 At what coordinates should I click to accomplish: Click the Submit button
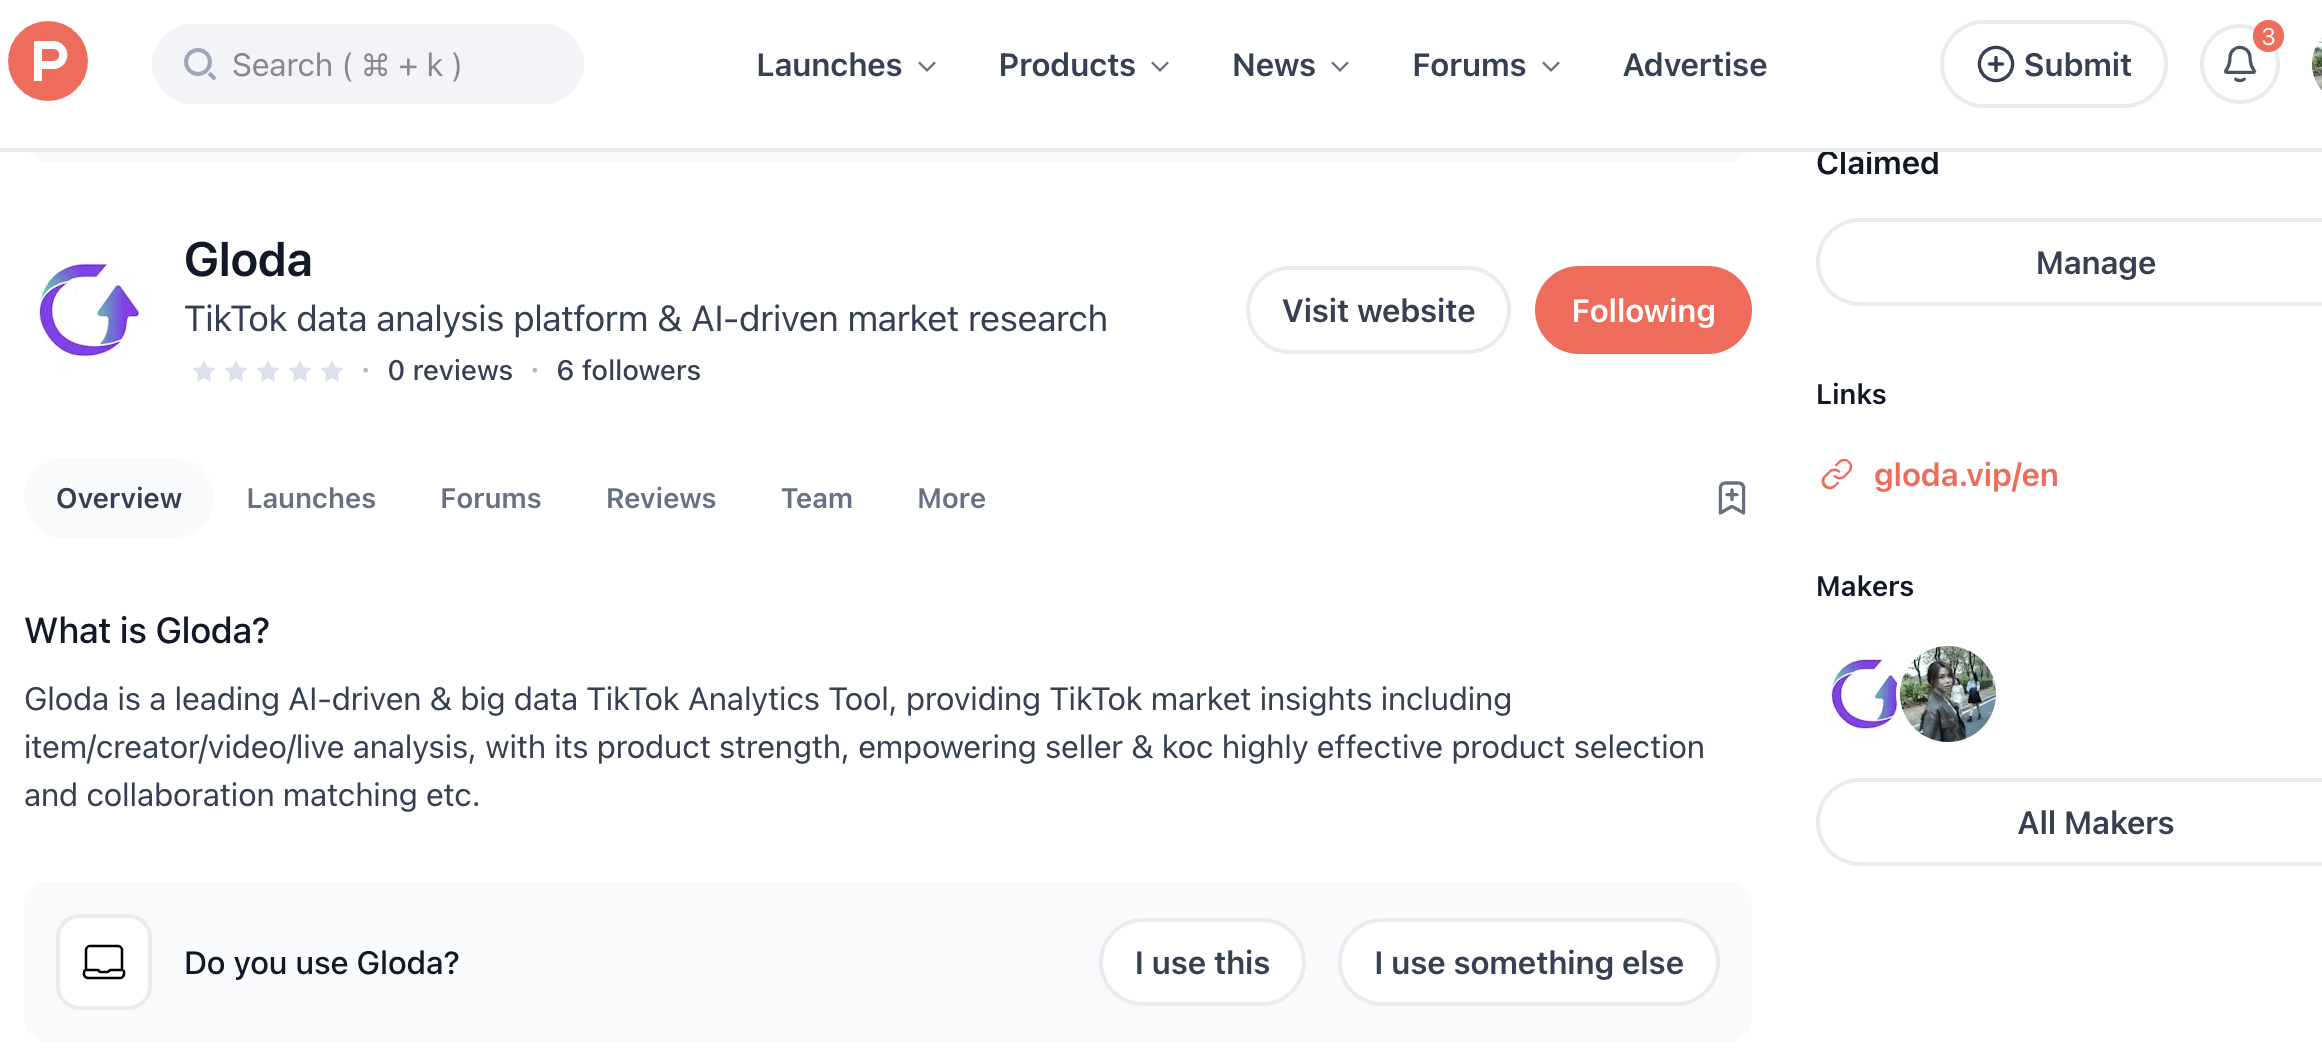click(x=2054, y=65)
